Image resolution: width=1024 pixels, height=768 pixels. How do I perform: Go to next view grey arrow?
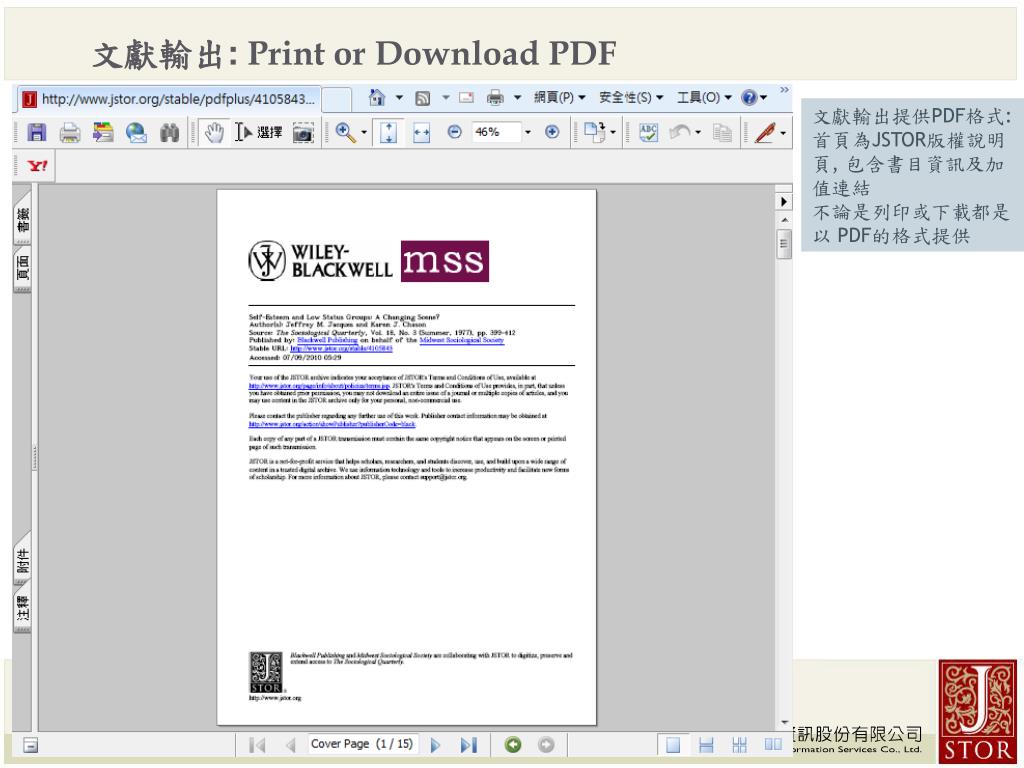pos(546,744)
